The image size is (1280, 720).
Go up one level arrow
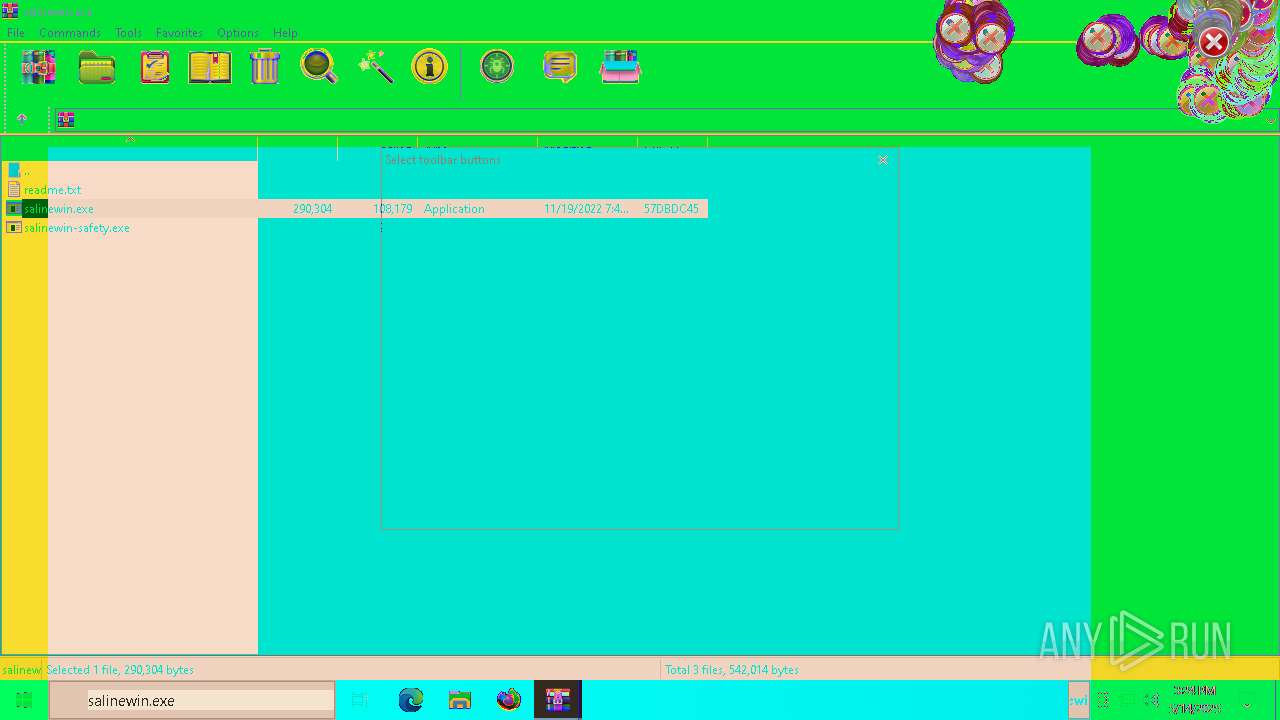click(22, 119)
